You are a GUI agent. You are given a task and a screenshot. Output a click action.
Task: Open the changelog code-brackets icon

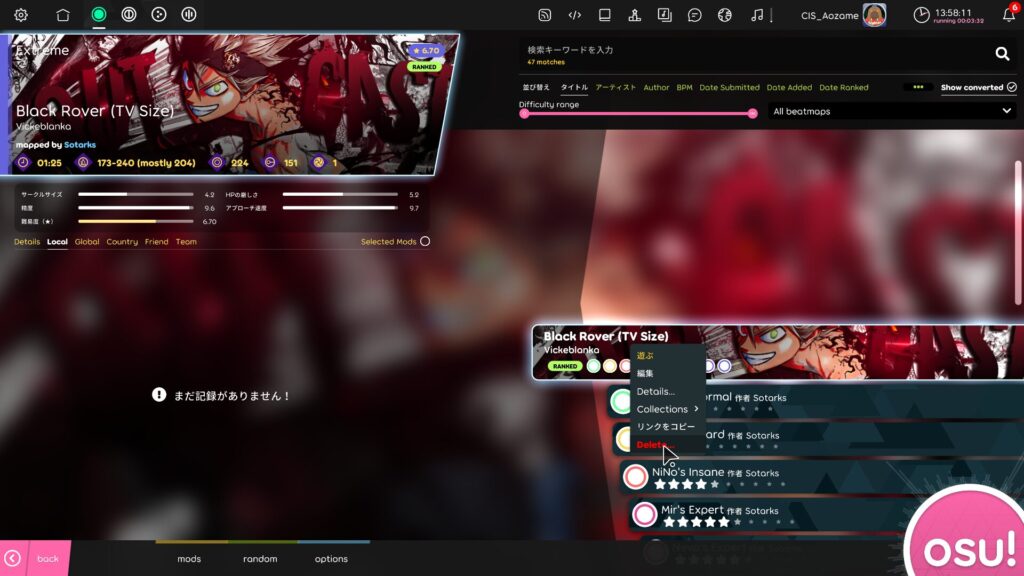[575, 15]
